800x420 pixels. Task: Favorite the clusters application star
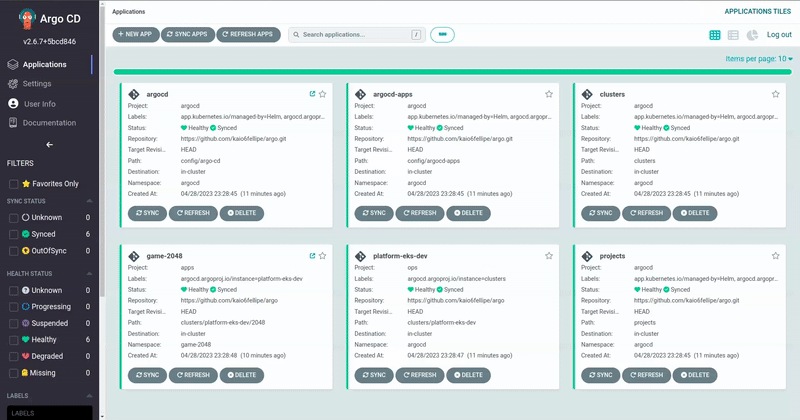click(x=776, y=94)
